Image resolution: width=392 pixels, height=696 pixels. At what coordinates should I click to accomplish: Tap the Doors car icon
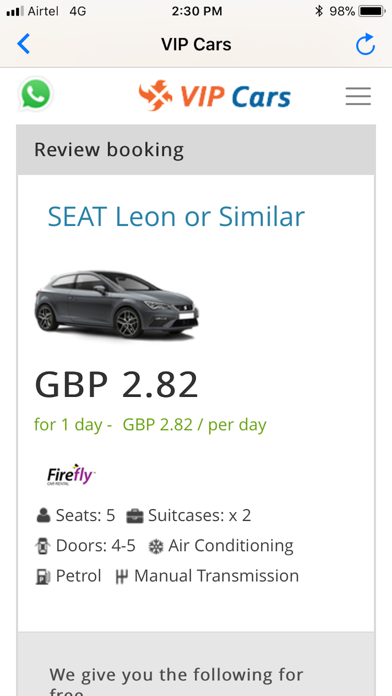click(43, 546)
